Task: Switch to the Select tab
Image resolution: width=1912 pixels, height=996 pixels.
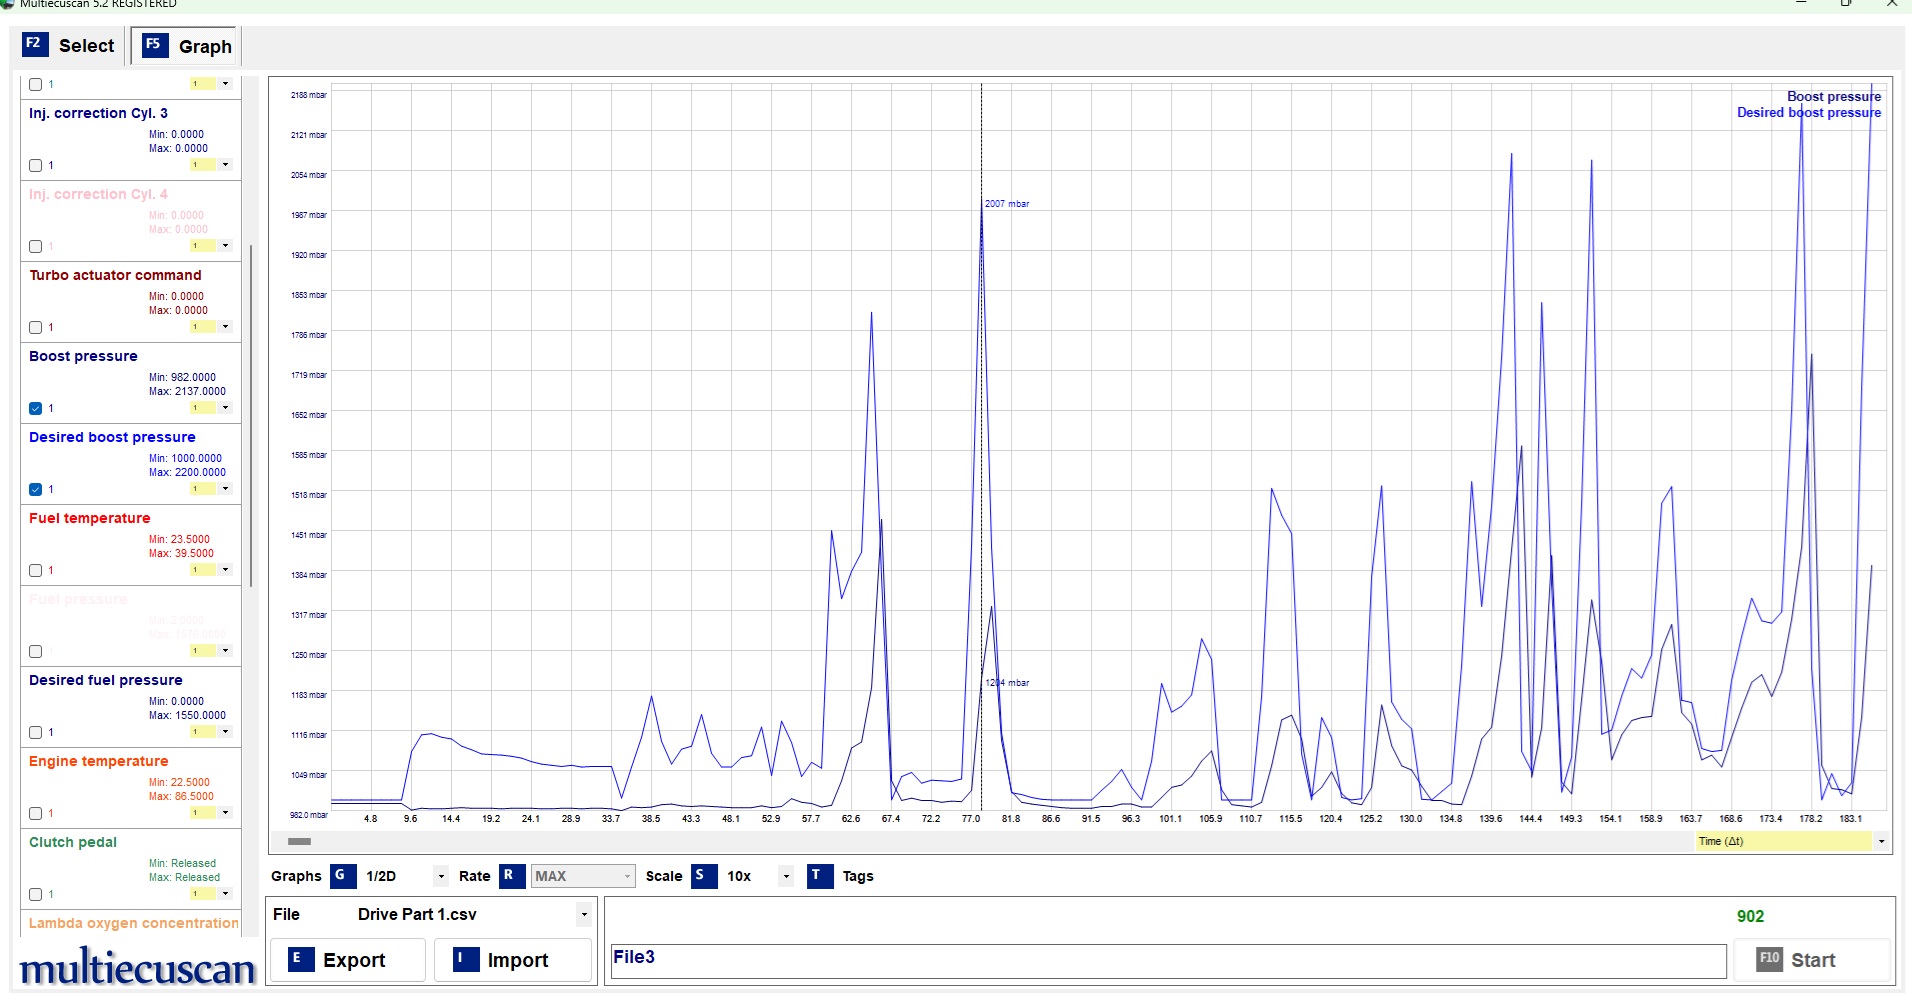Action: (x=70, y=46)
